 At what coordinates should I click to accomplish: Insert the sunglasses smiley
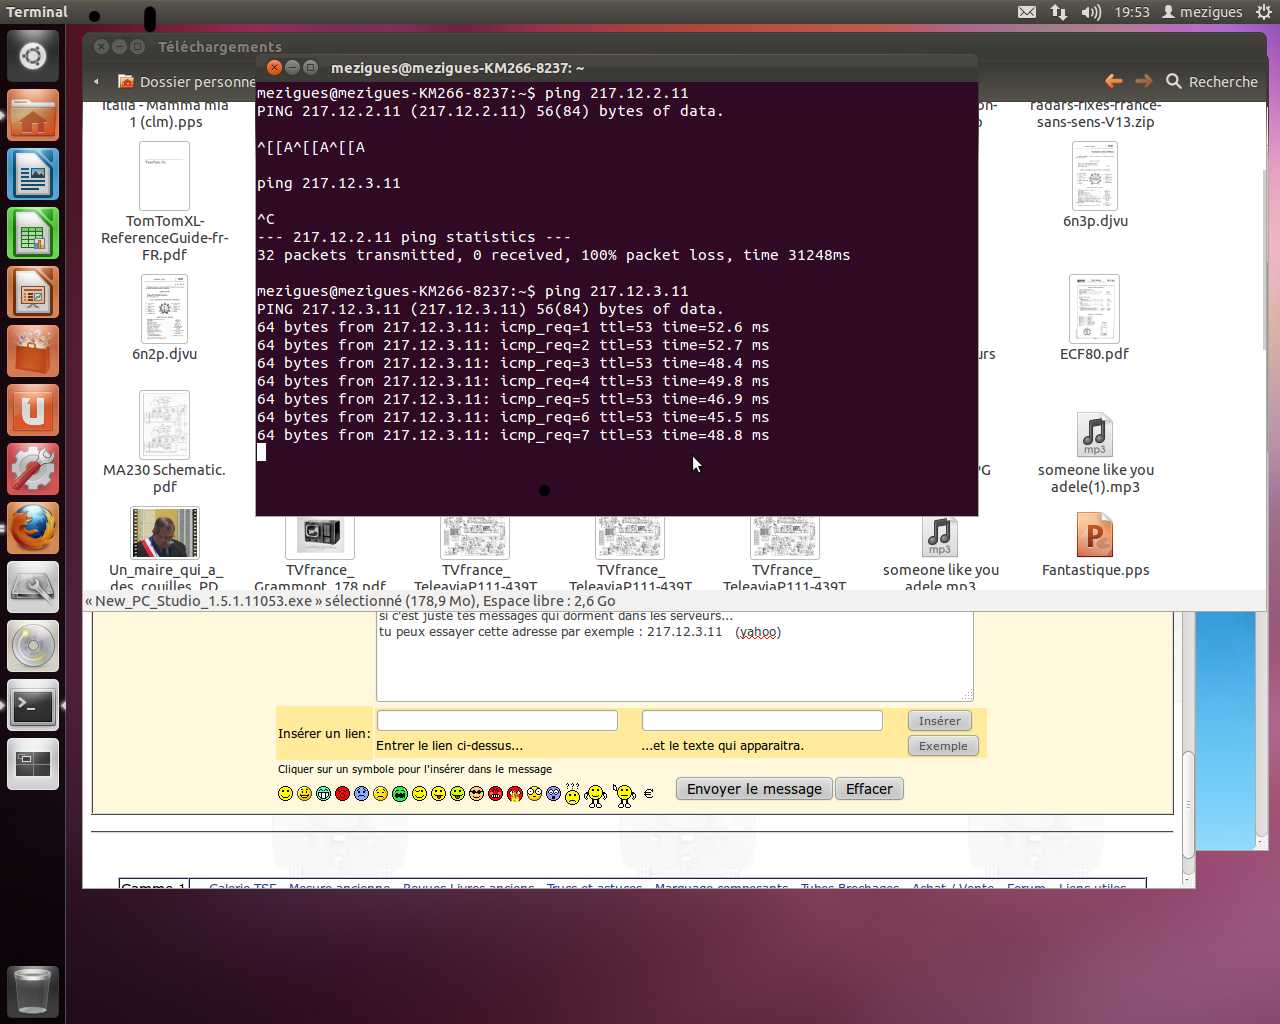(x=476, y=794)
